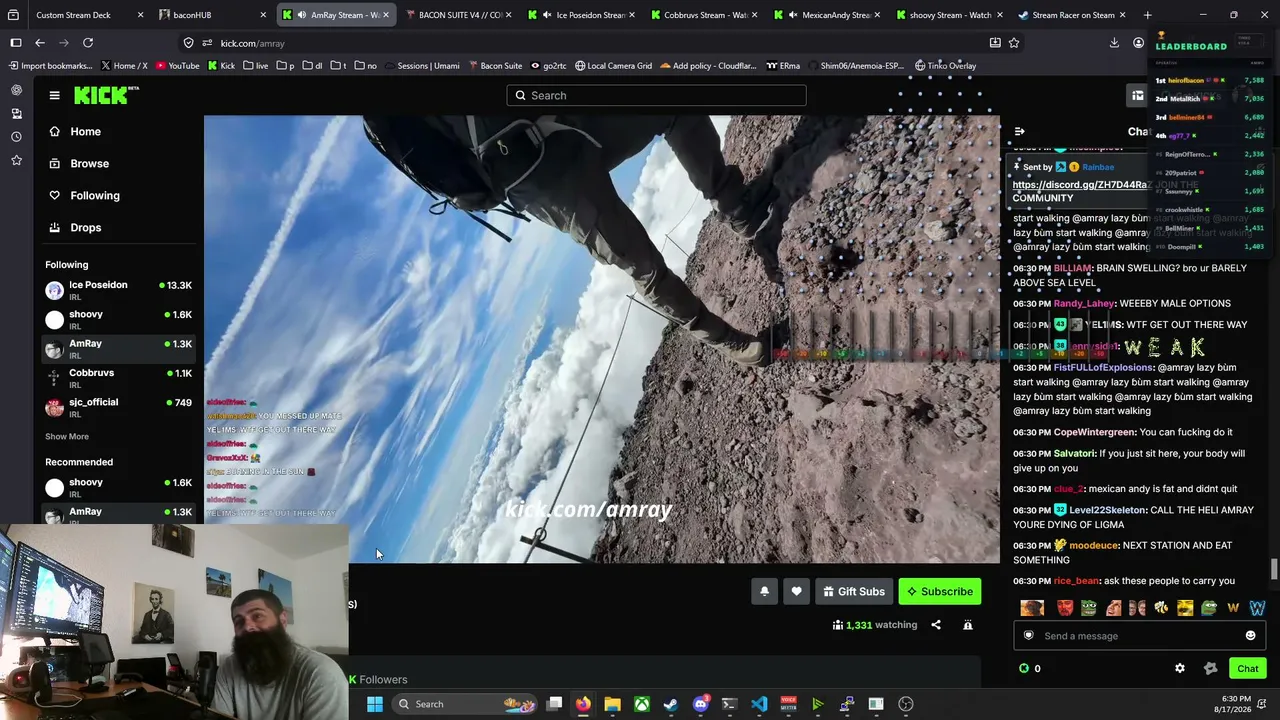
Task: Open the emoji picker in chat input
Action: click(x=1250, y=636)
